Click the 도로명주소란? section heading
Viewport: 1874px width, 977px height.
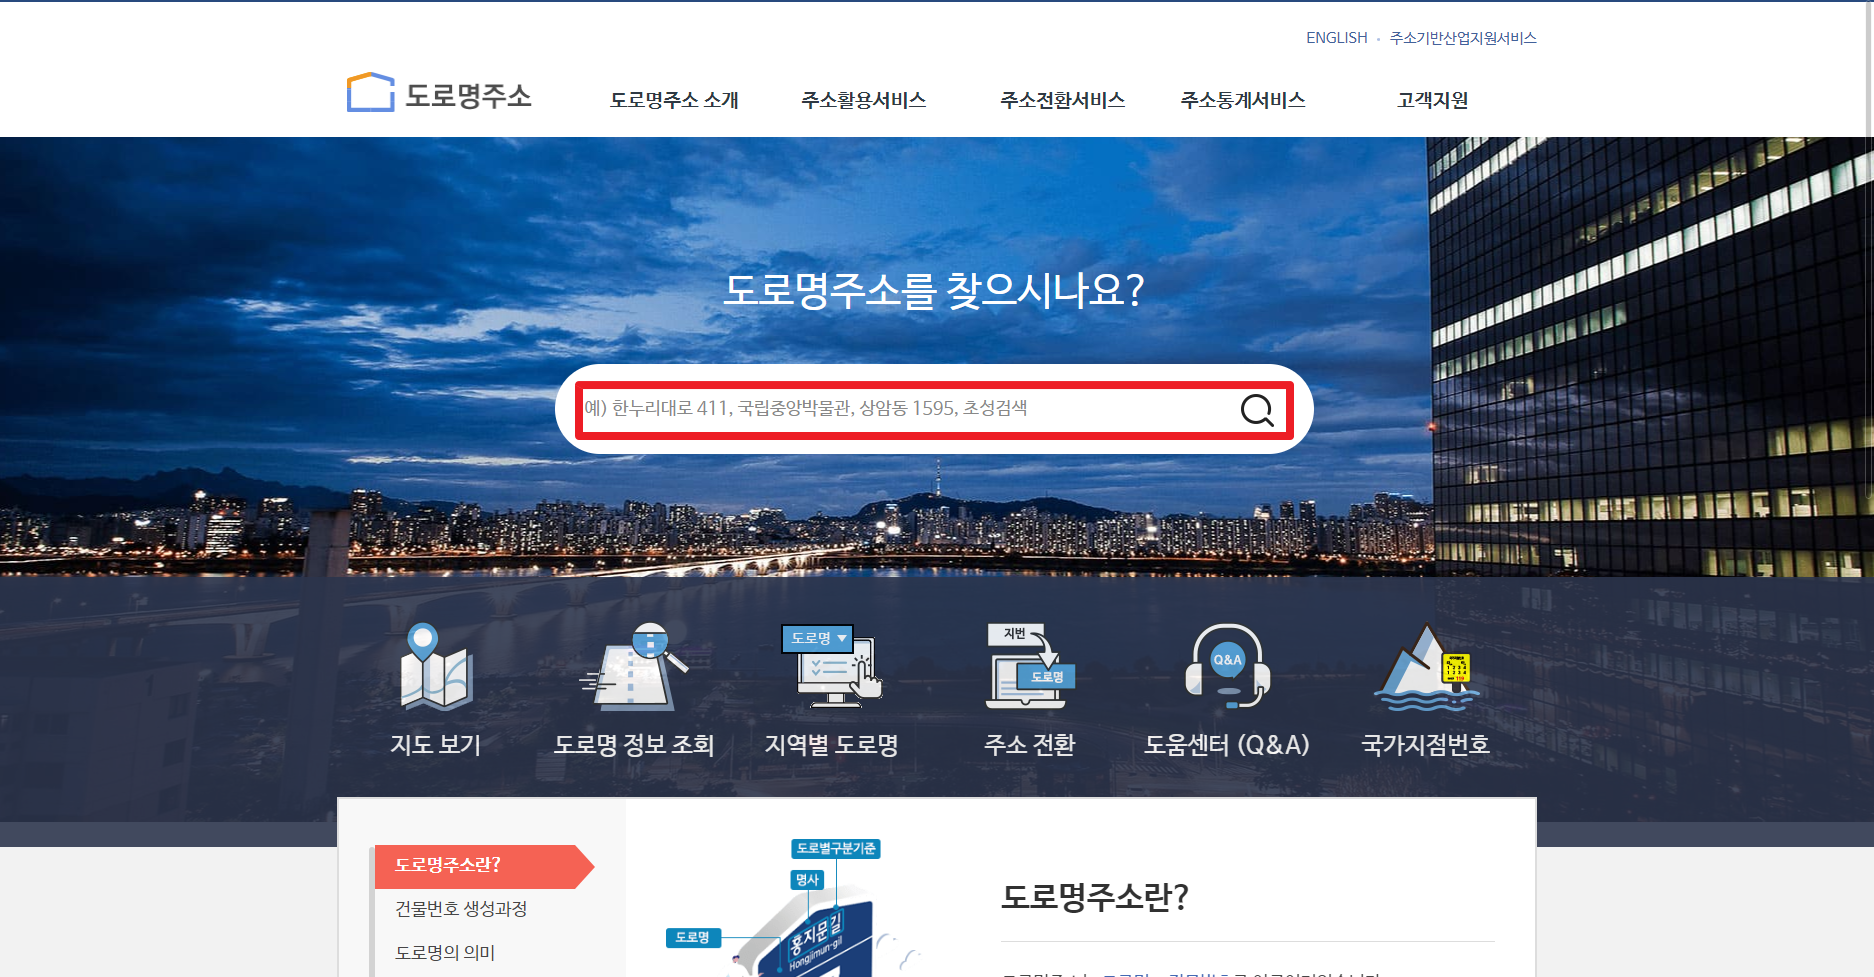1095,897
